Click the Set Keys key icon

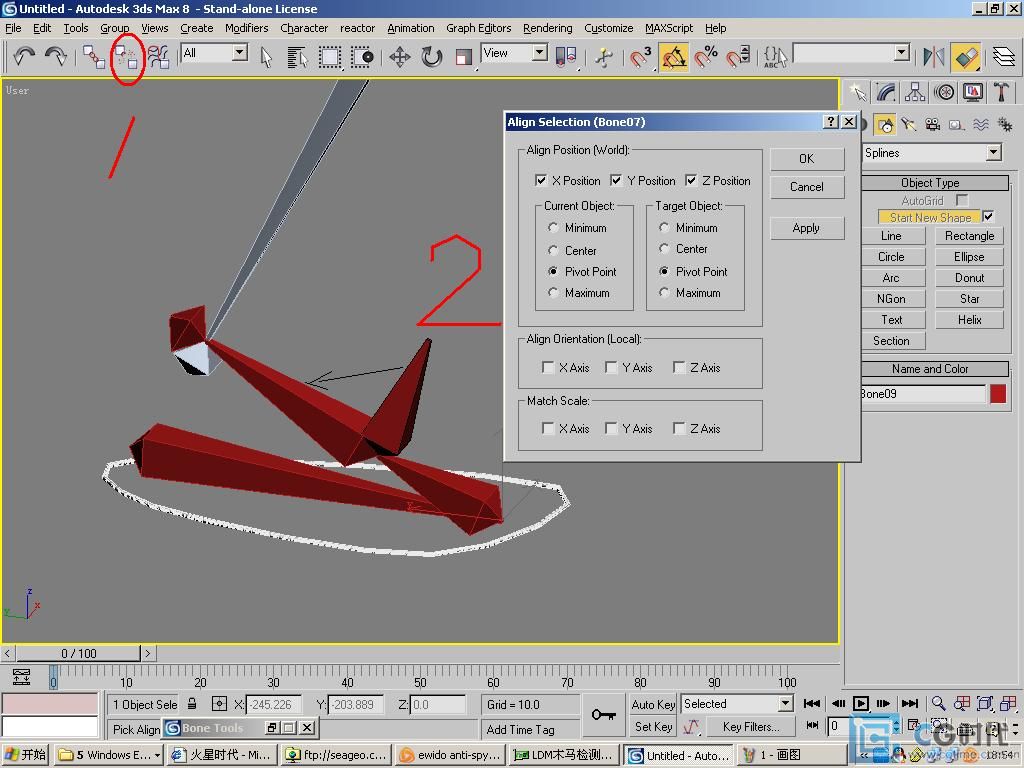tap(603, 715)
